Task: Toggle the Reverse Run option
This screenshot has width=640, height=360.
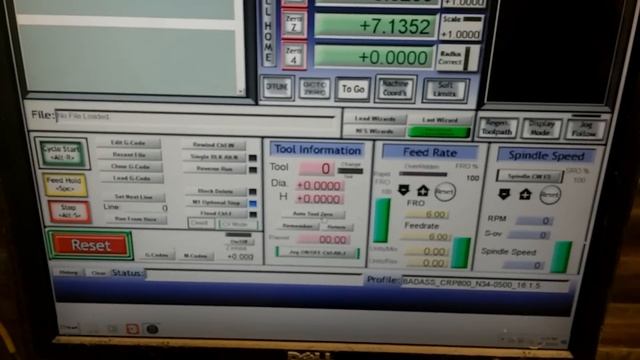Action: [x=214, y=169]
